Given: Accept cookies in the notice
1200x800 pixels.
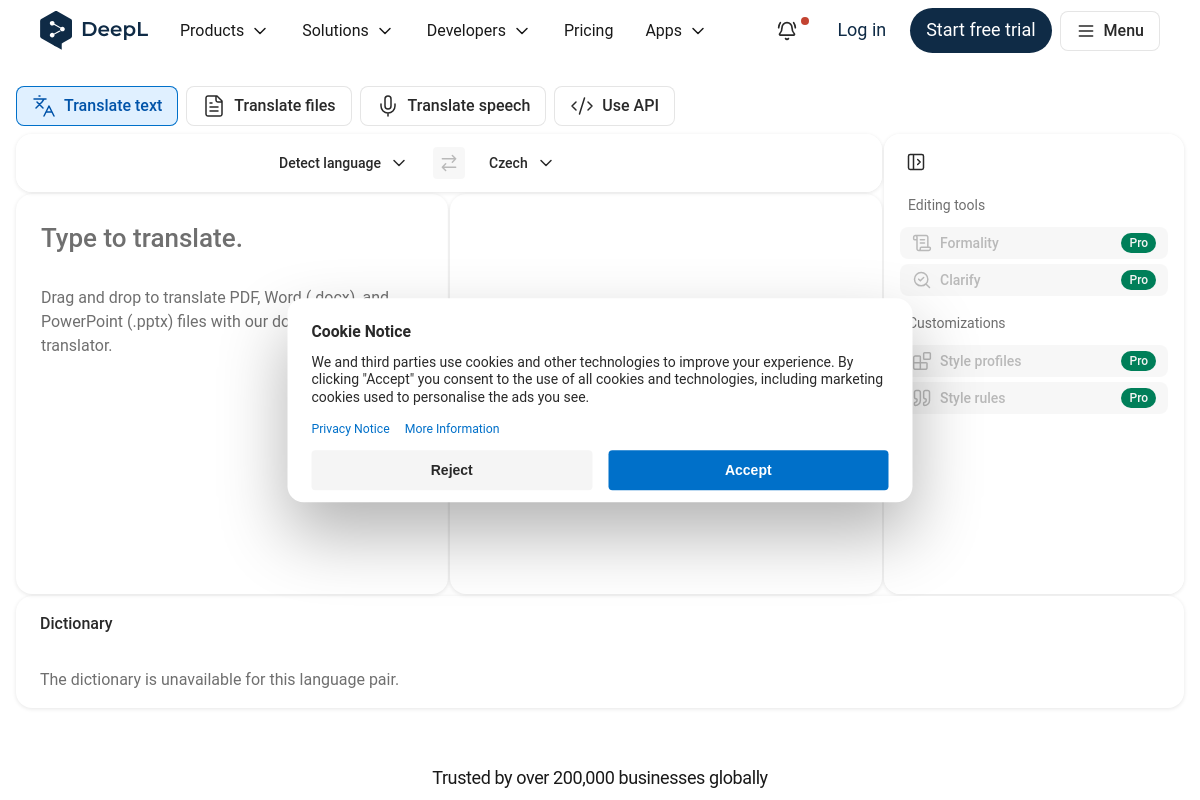Looking at the screenshot, I should (x=748, y=470).
